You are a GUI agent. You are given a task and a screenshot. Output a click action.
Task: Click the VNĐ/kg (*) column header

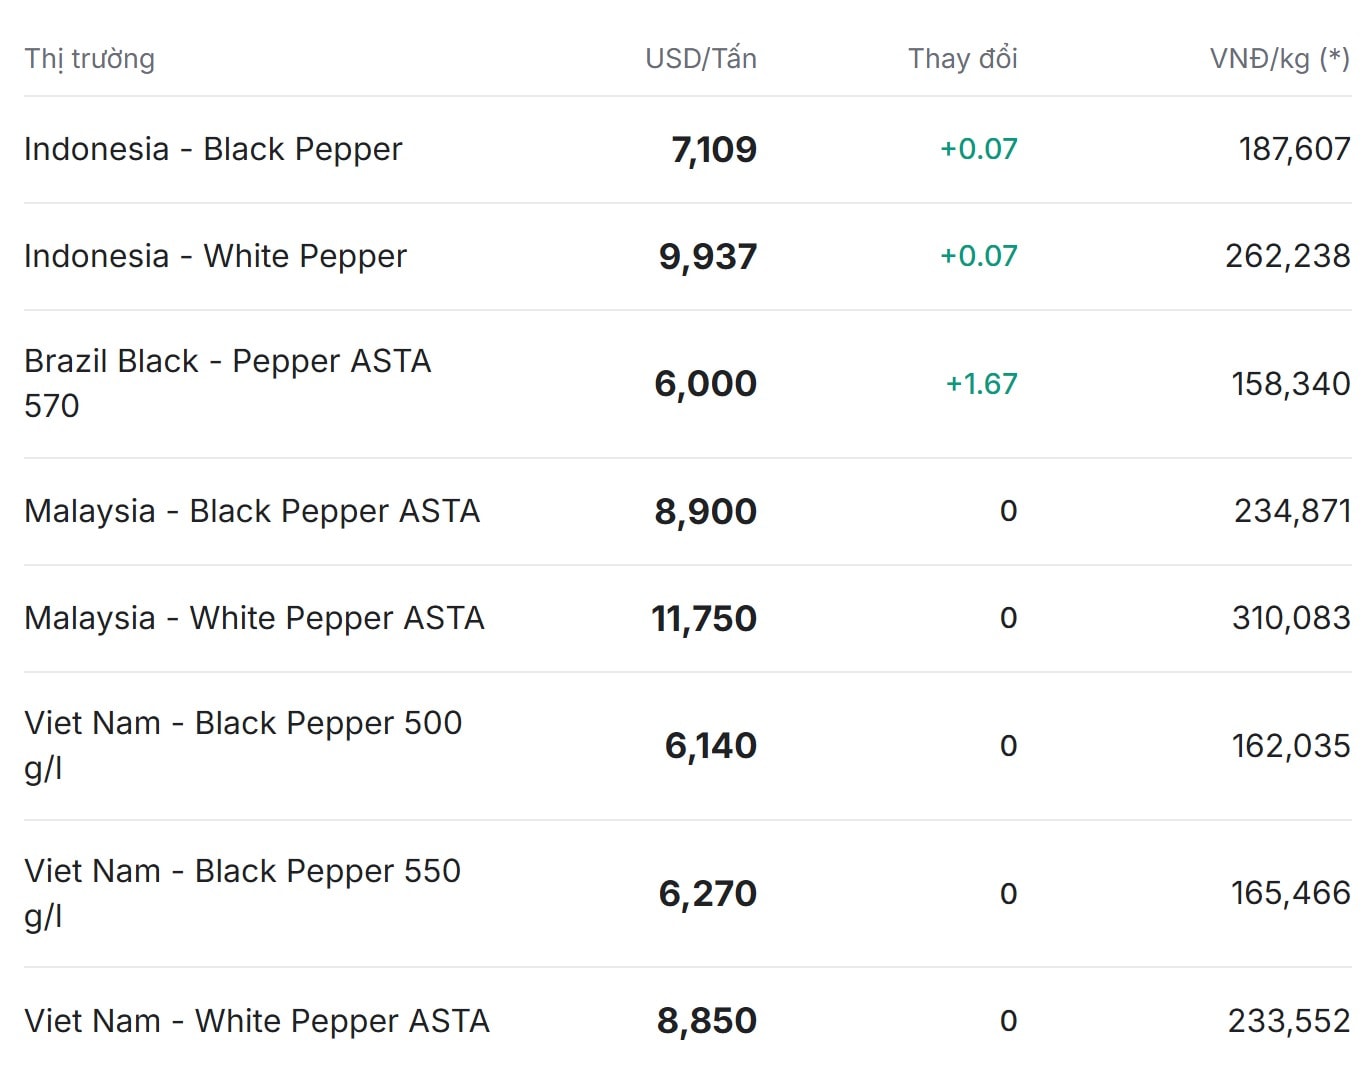point(1280,59)
